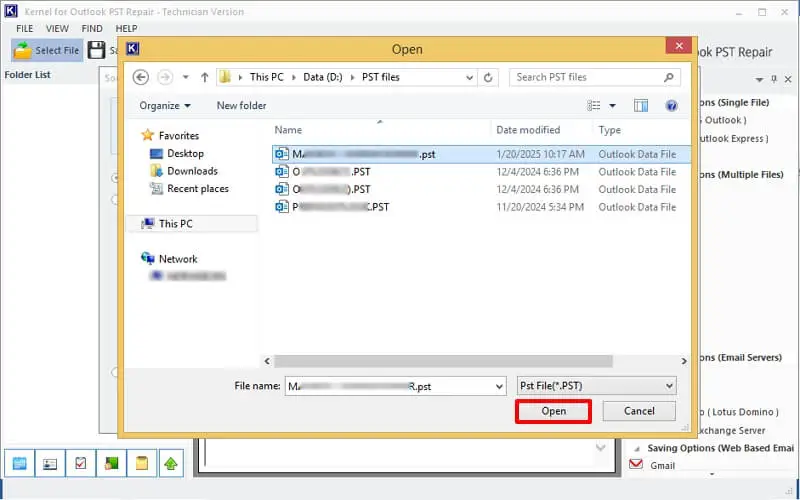
Task: Open dialog help question mark
Action: click(x=671, y=106)
